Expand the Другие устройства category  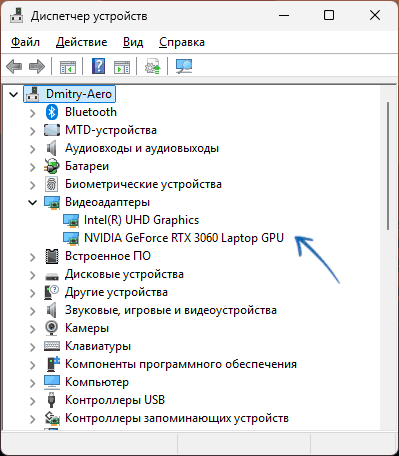click(x=32, y=293)
